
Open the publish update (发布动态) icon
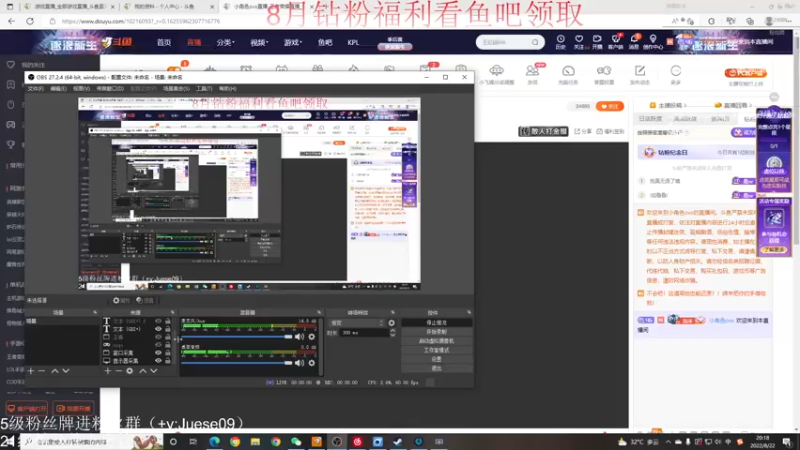click(x=640, y=73)
